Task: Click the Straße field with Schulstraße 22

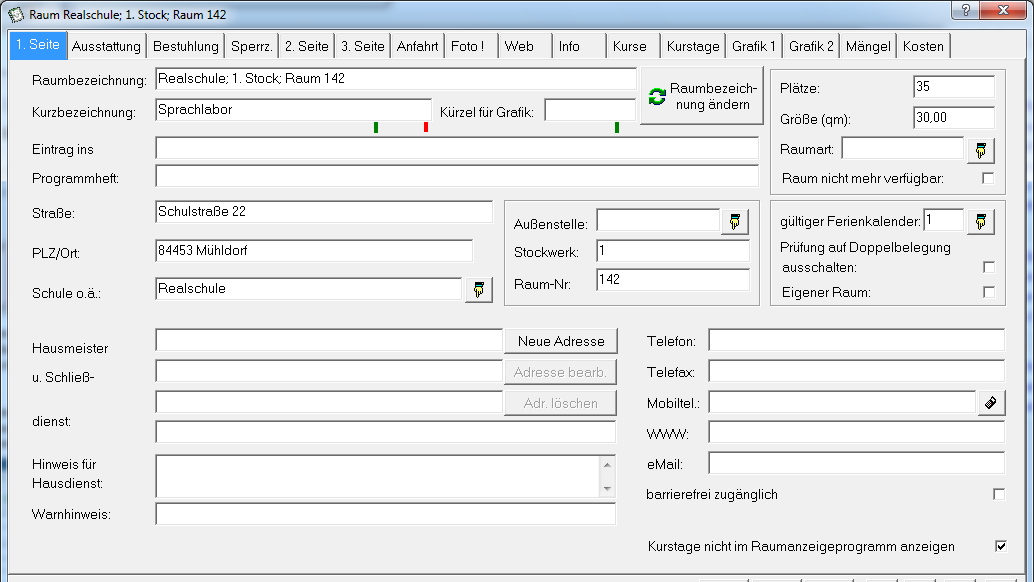Action: click(x=324, y=212)
